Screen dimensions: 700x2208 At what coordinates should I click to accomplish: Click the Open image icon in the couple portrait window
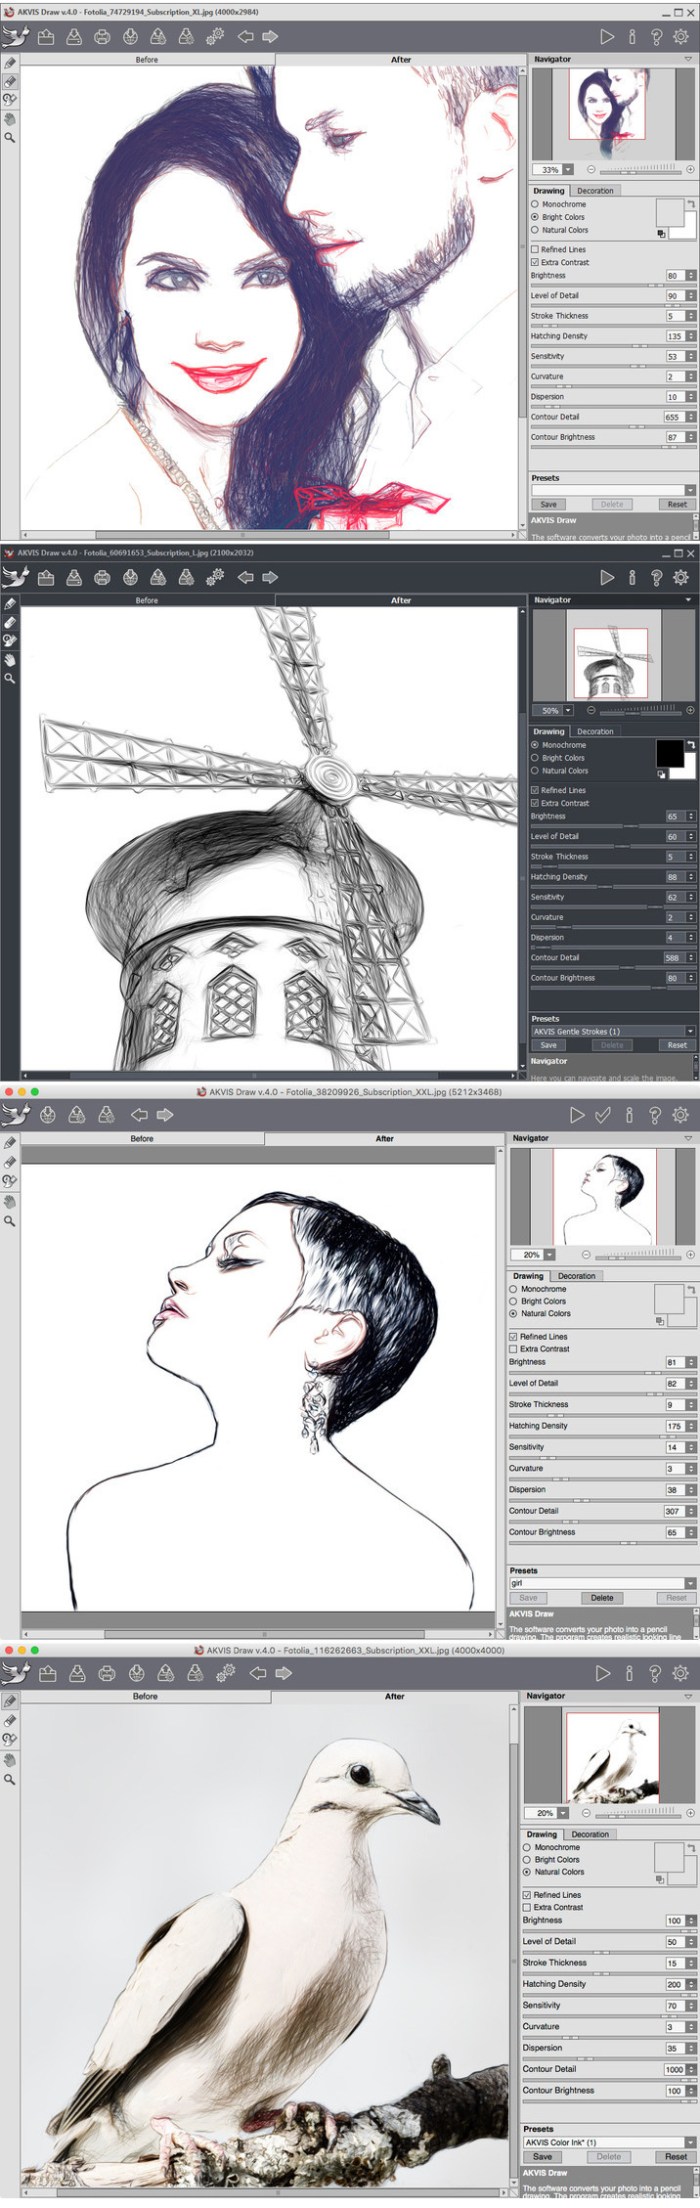pyautogui.click(x=46, y=37)
